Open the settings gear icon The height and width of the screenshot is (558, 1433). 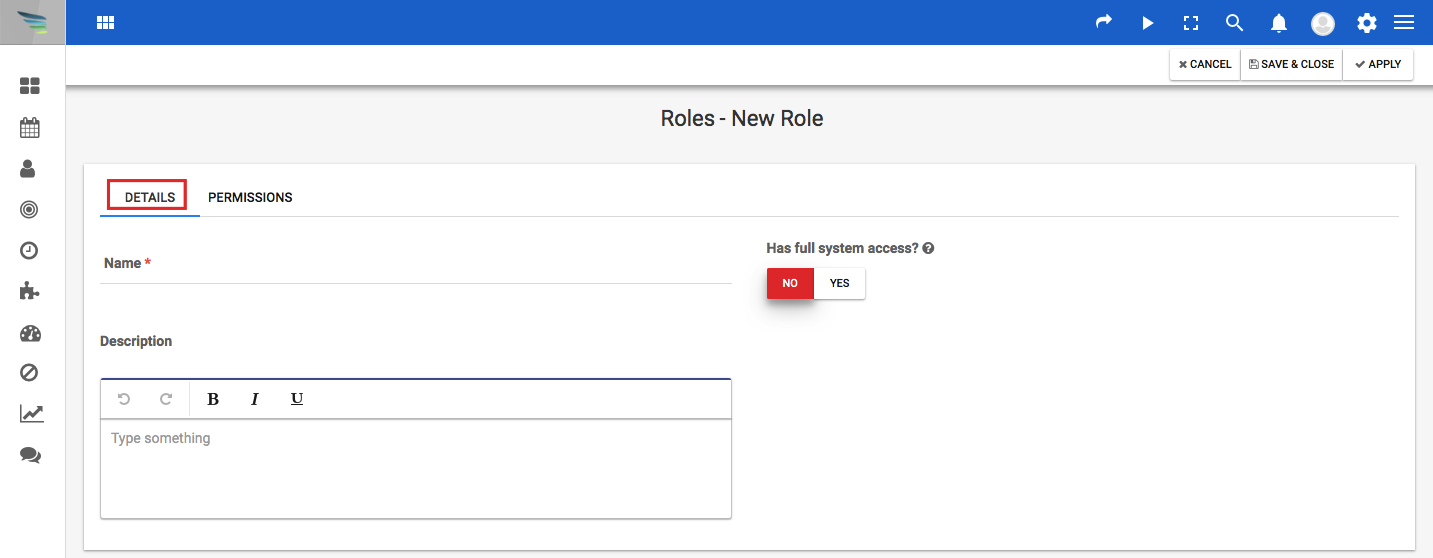(1366, 23)
